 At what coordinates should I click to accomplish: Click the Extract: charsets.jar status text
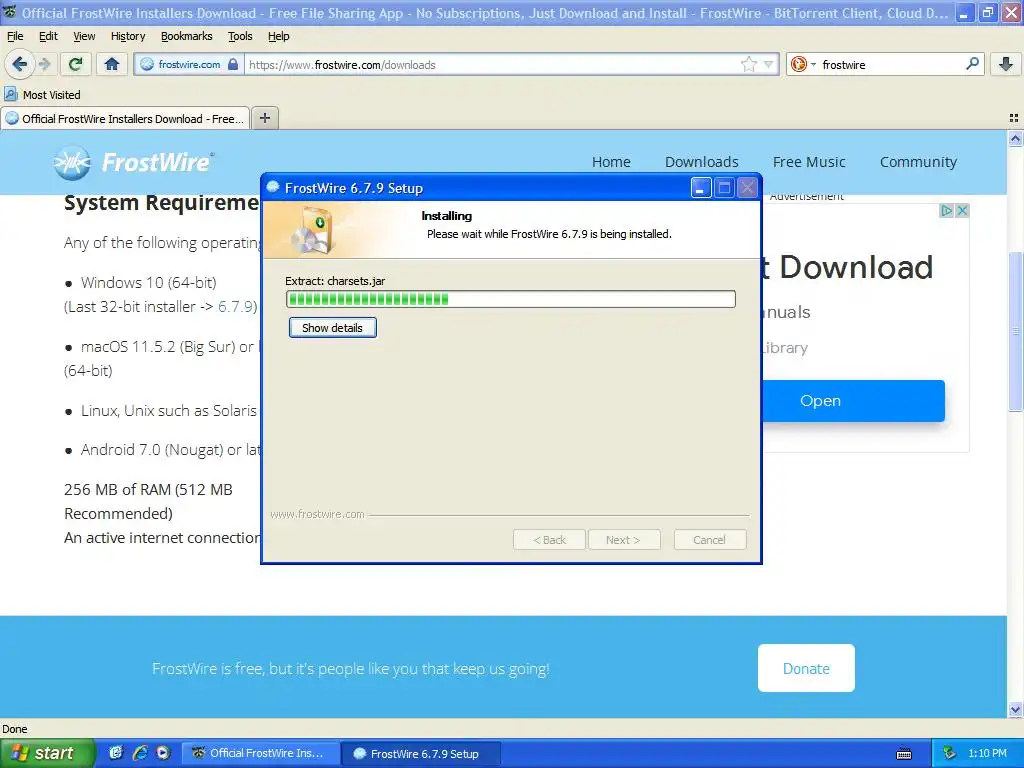335,281
